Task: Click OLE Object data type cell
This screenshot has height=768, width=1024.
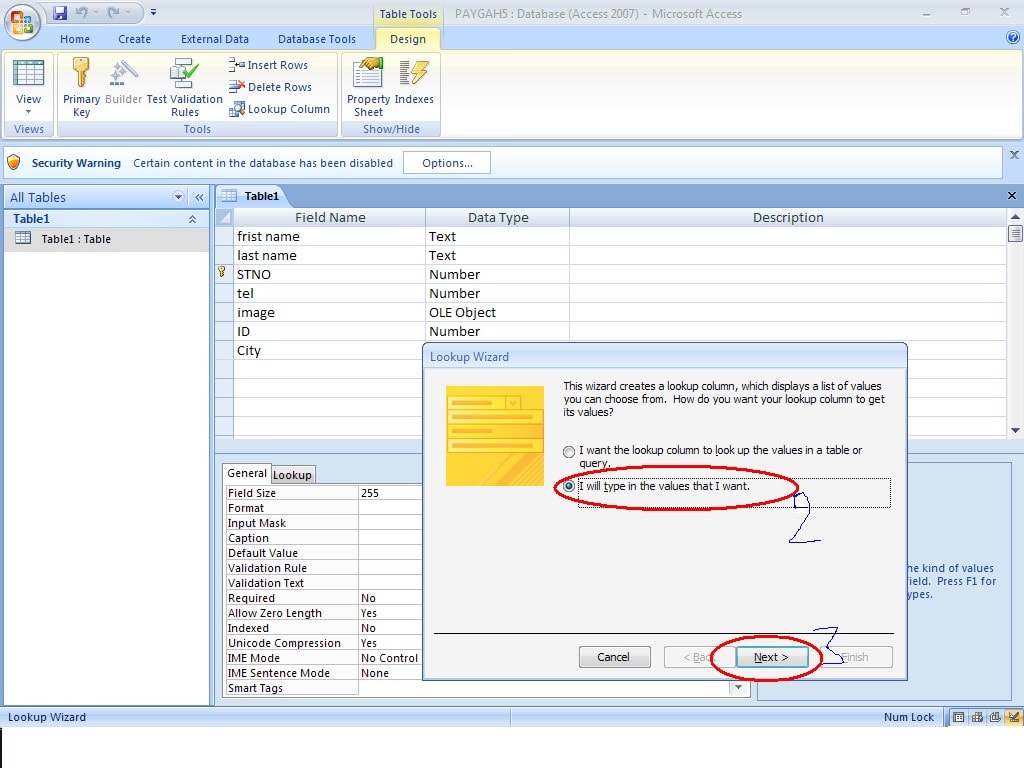Action: coord(497,312)
